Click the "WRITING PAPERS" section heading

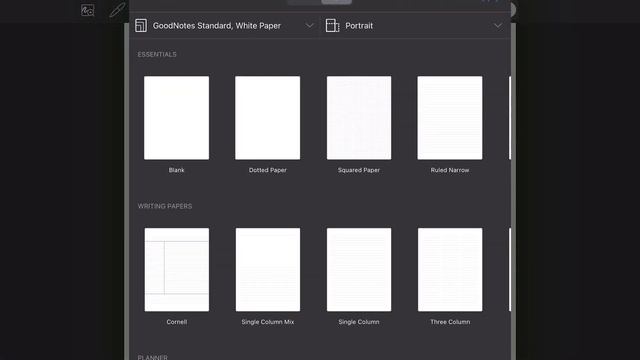click(x=165, y=206)
